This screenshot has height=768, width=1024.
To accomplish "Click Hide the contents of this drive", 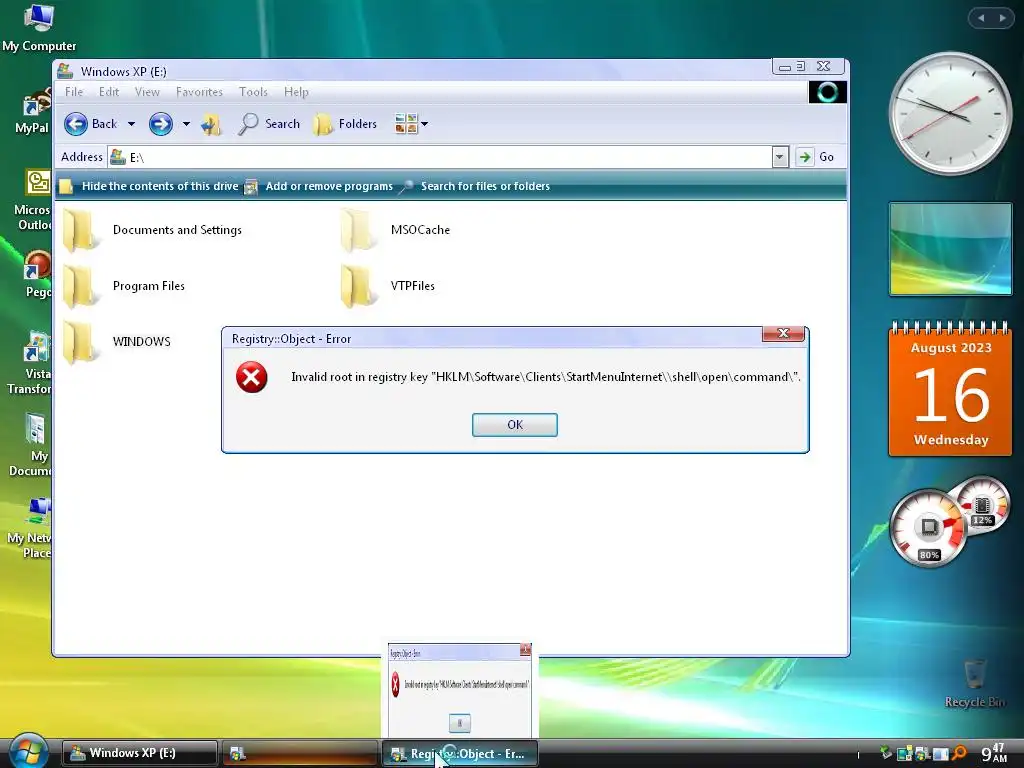I will point(150,186).
